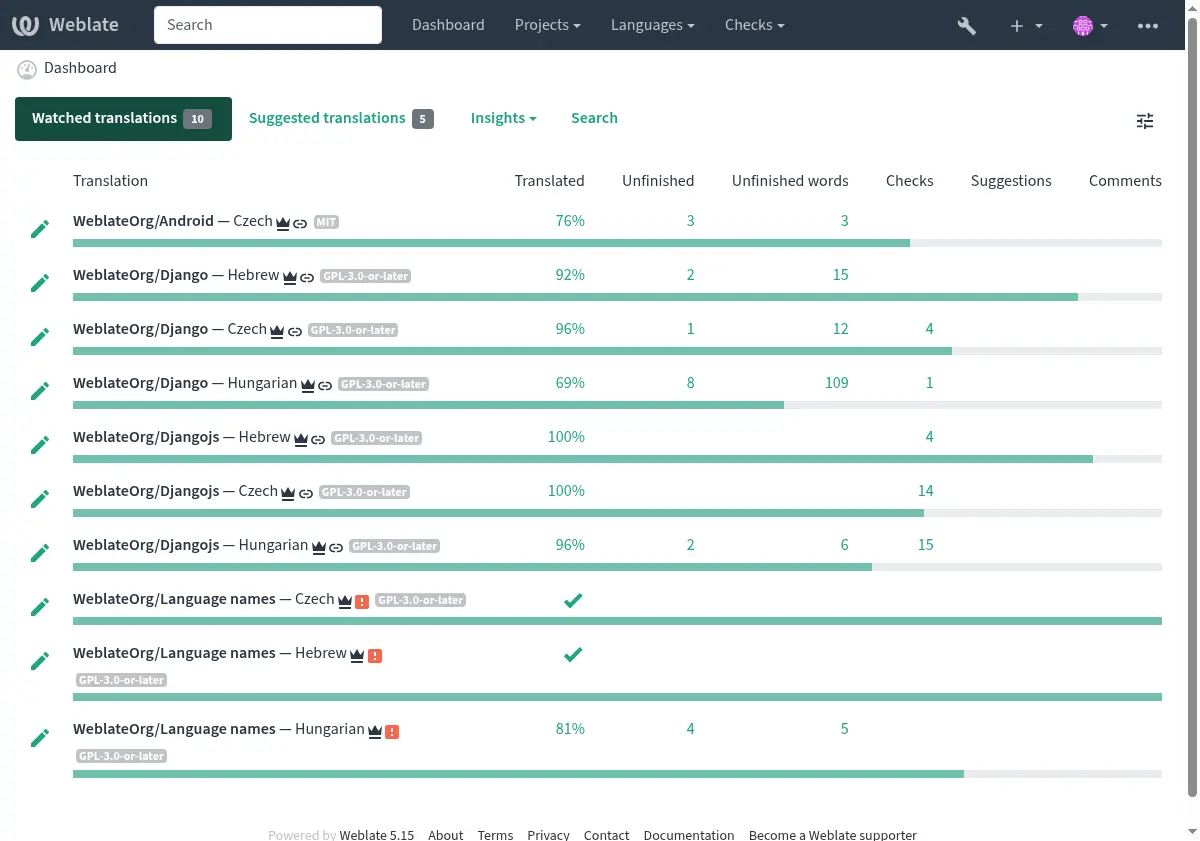1200x841 pixels.
Task: Click the Unfinished words column header
Action: click(x=790, y=181)
